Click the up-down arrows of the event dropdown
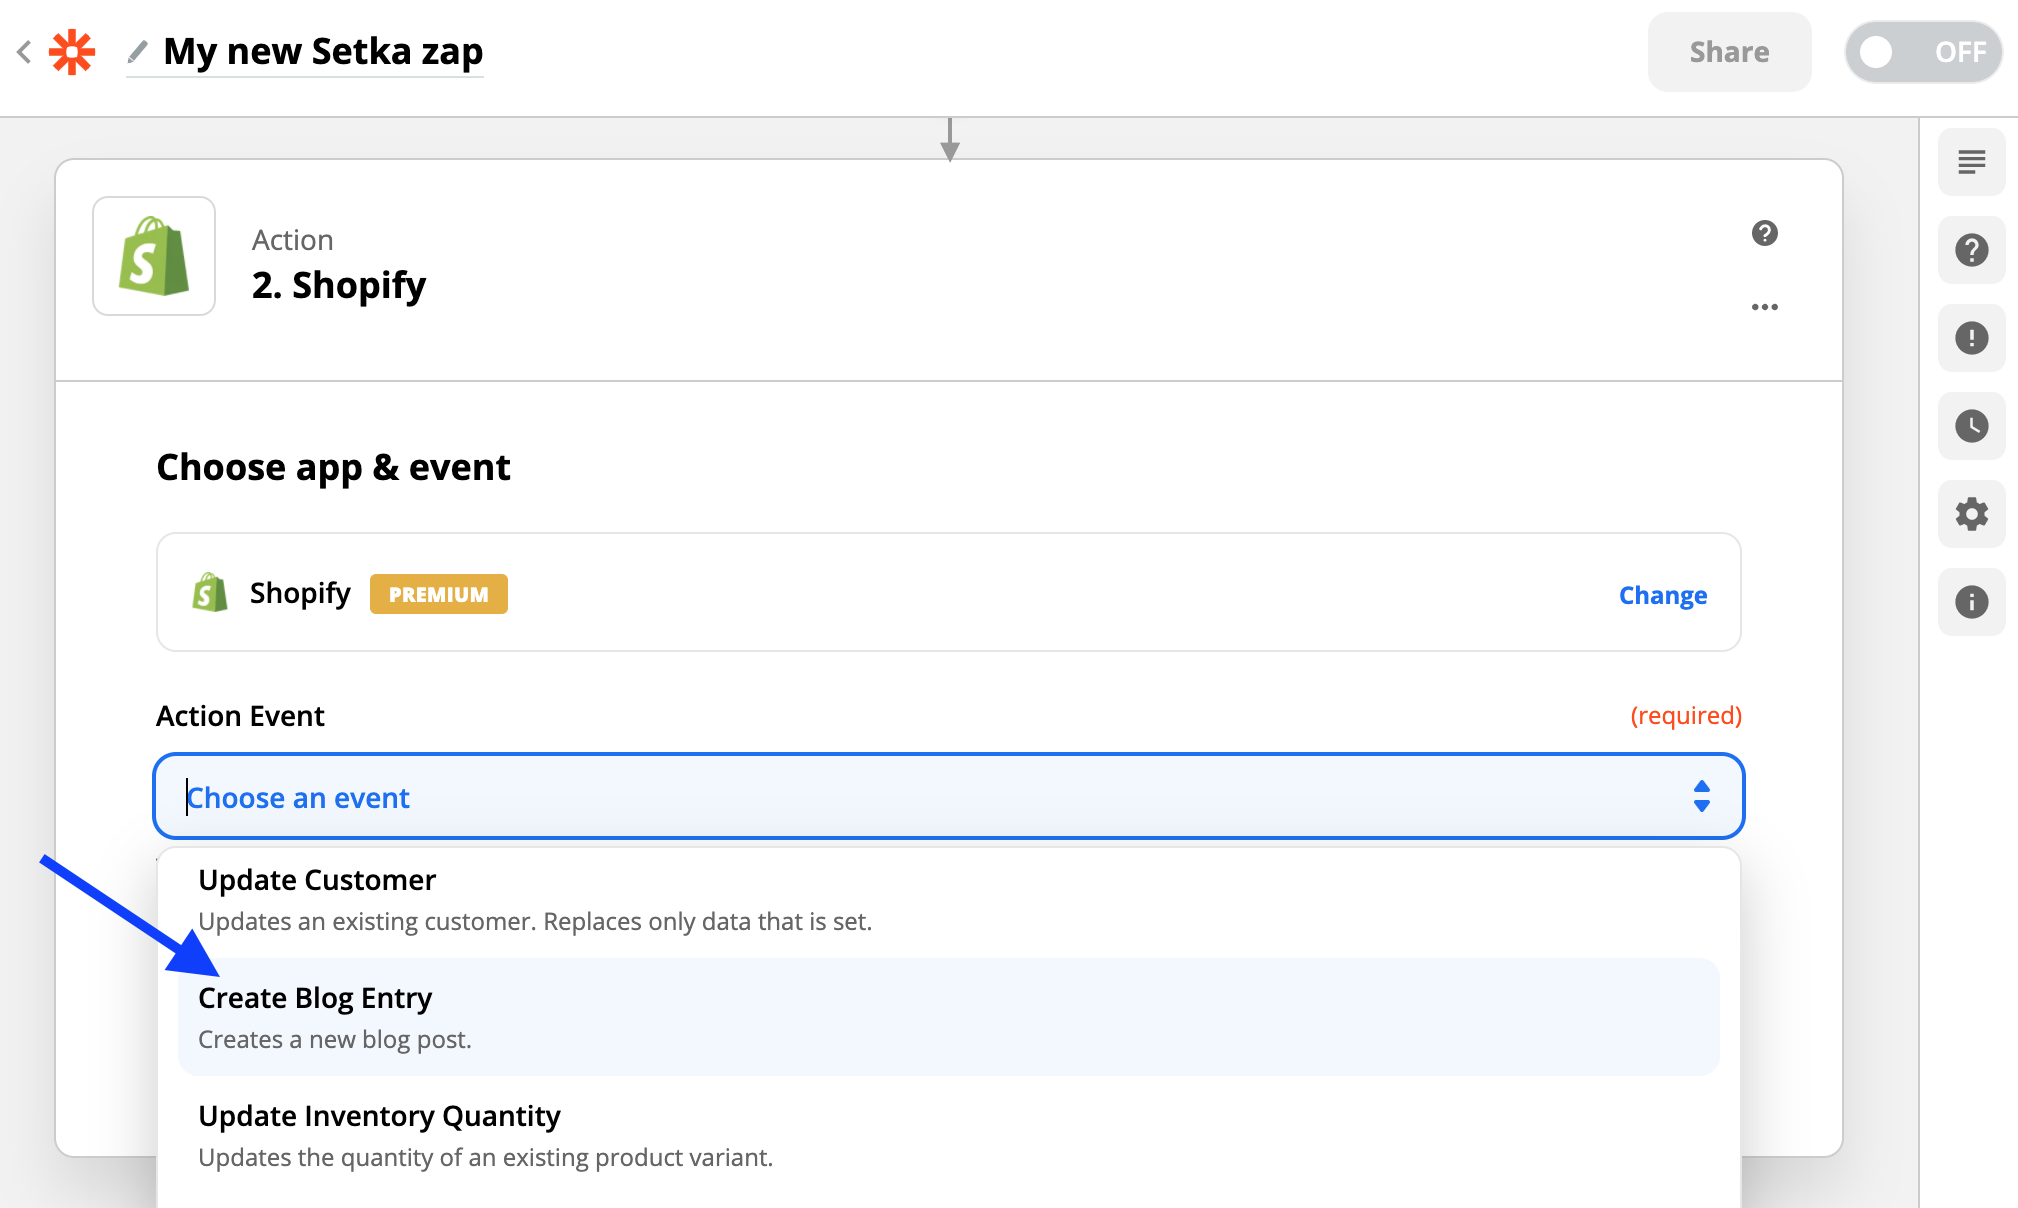Screen dimensions: 2018x1208 click(1701, 796)
